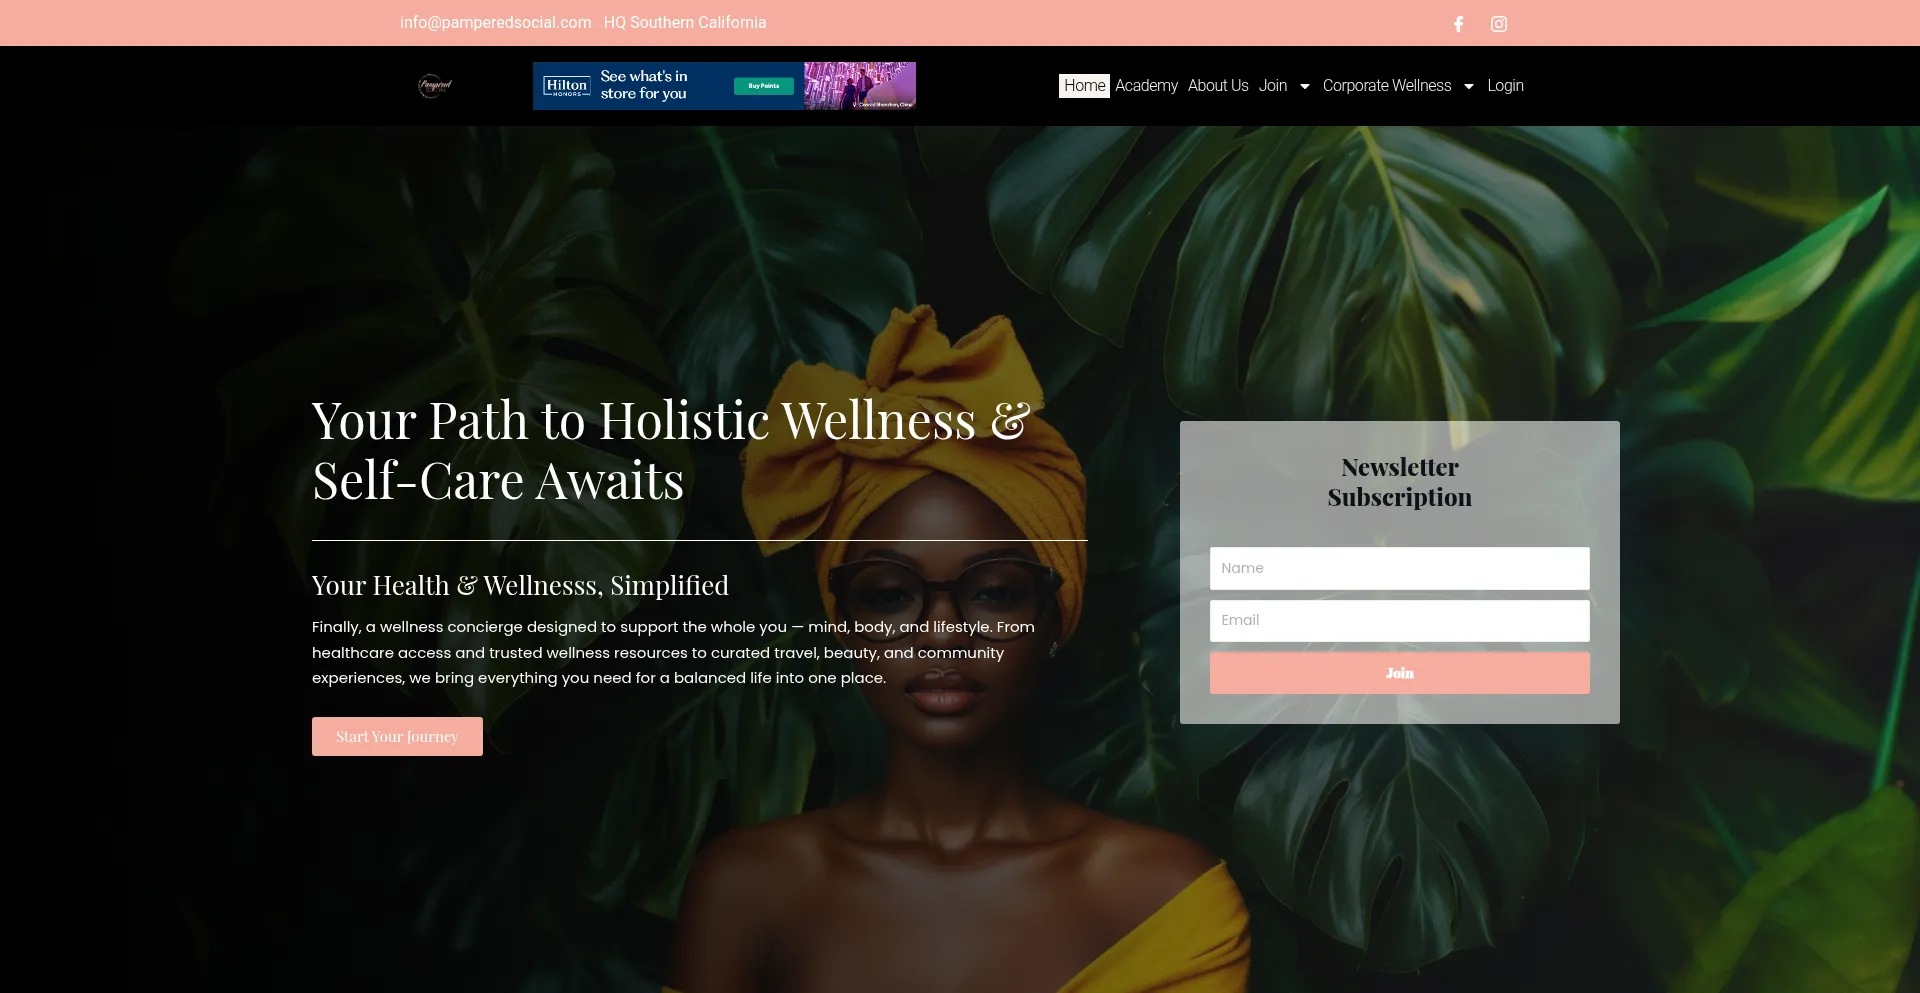Screen dimensions: 1920x993
Task: Expand the Corporate Wellness dropdown arrow
Action: pyautogui.click(x=1468, y=86)
